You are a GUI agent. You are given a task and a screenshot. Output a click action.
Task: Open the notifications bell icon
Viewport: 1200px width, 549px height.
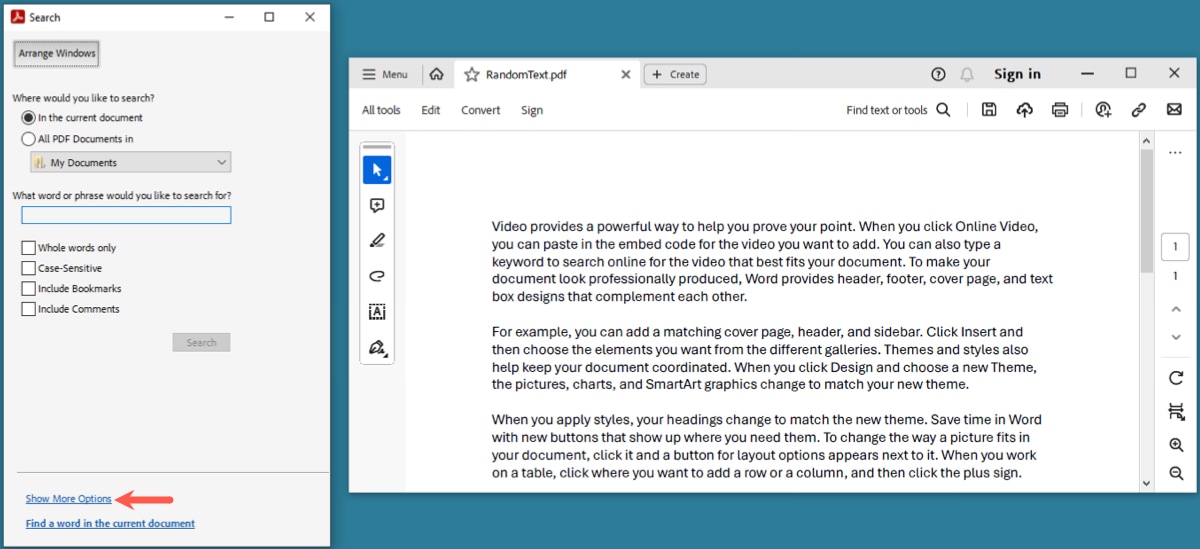pos(967,74)
